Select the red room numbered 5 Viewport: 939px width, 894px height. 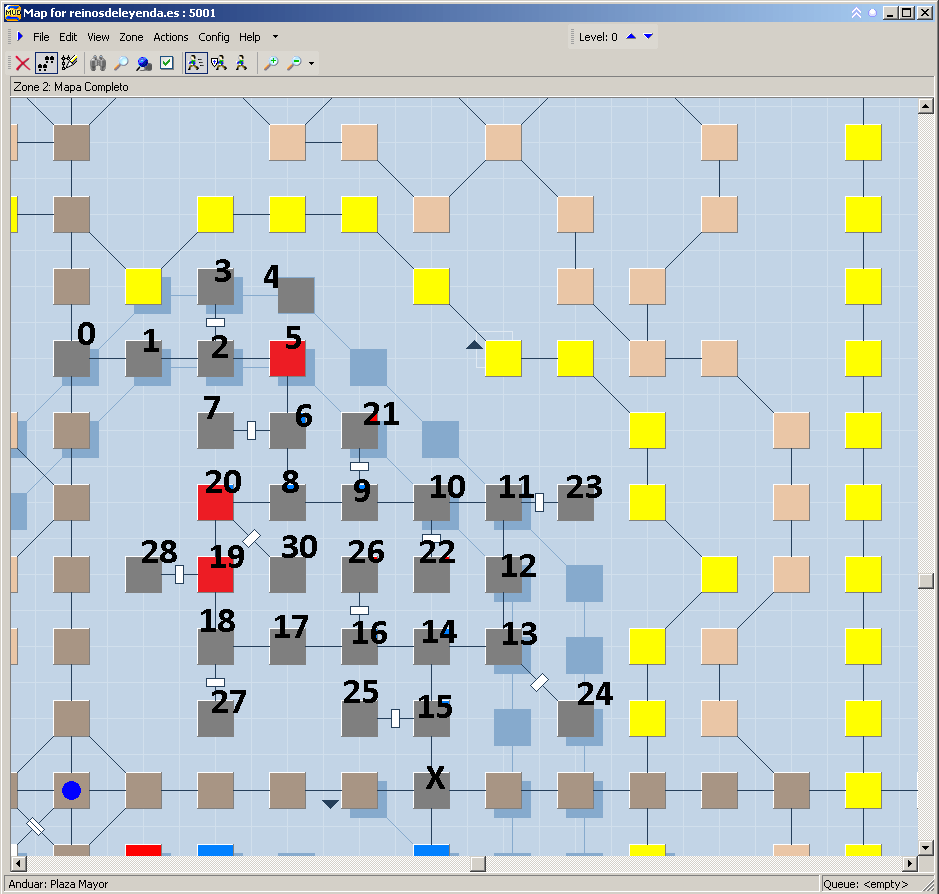click(x=288, y=358)
